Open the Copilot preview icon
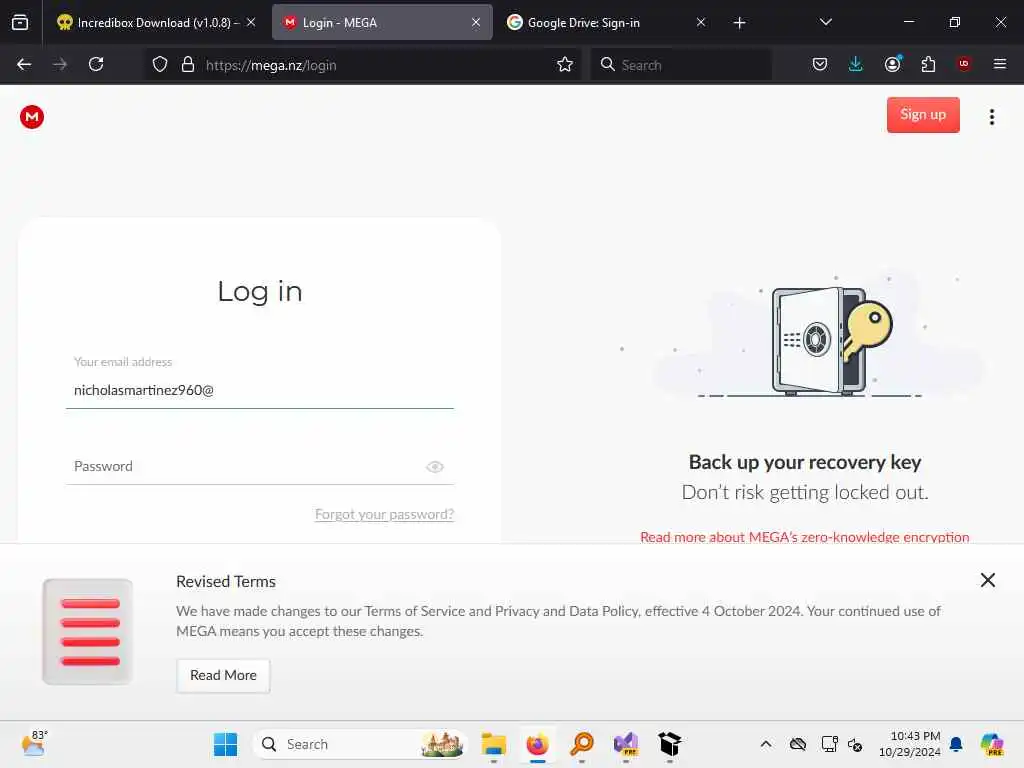Viewport: 1024px width, 768px height. point(991,744)
